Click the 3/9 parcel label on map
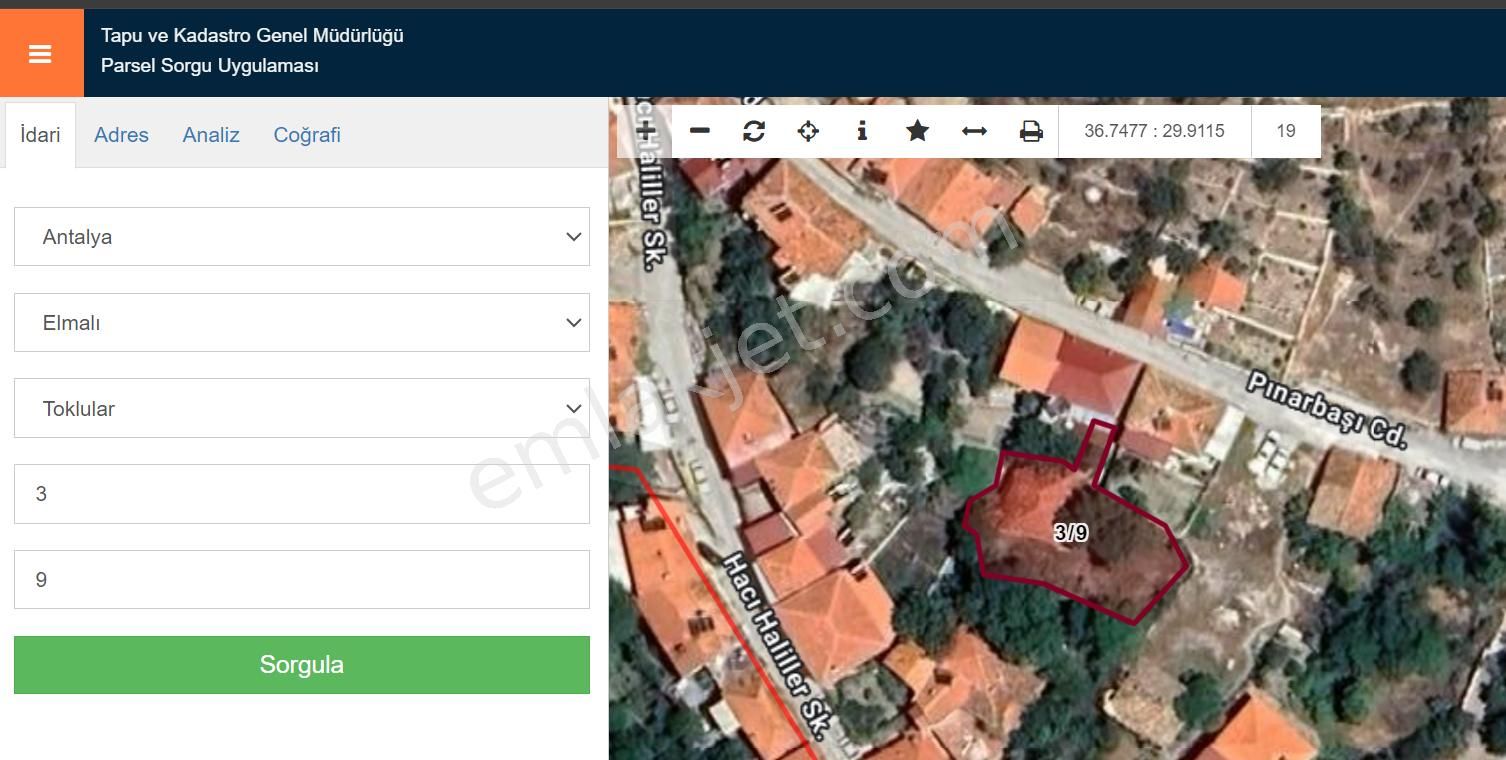Screen dimensions: 1506x760 click(1071, 533)
